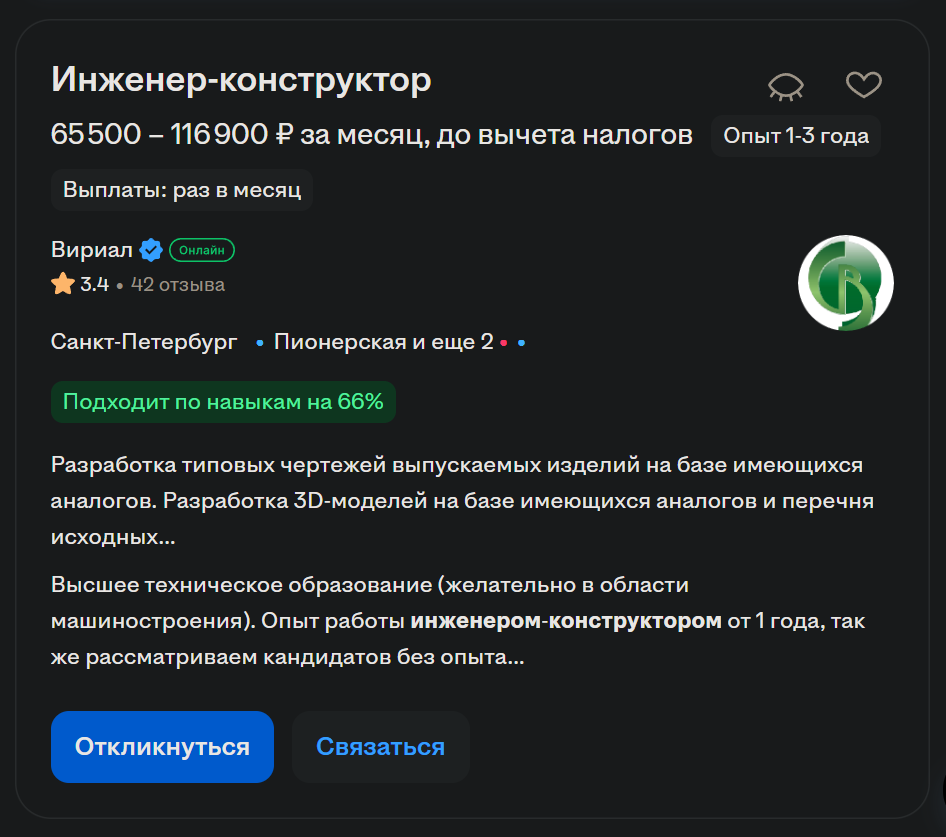Open the 42 отзыва reviews link

[178, 285]
